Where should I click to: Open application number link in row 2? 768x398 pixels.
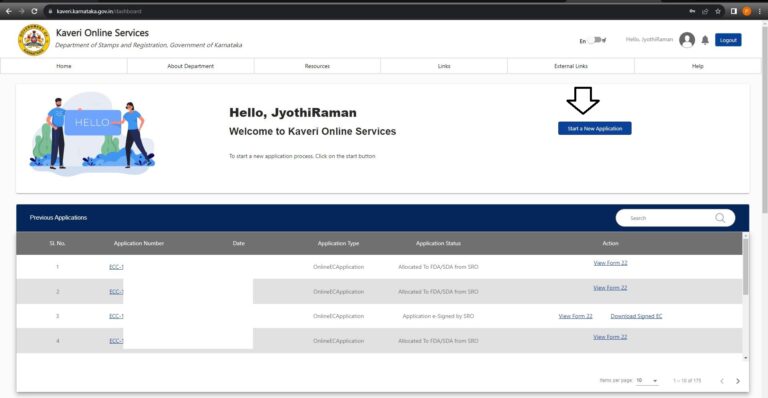tap(116, 292)
